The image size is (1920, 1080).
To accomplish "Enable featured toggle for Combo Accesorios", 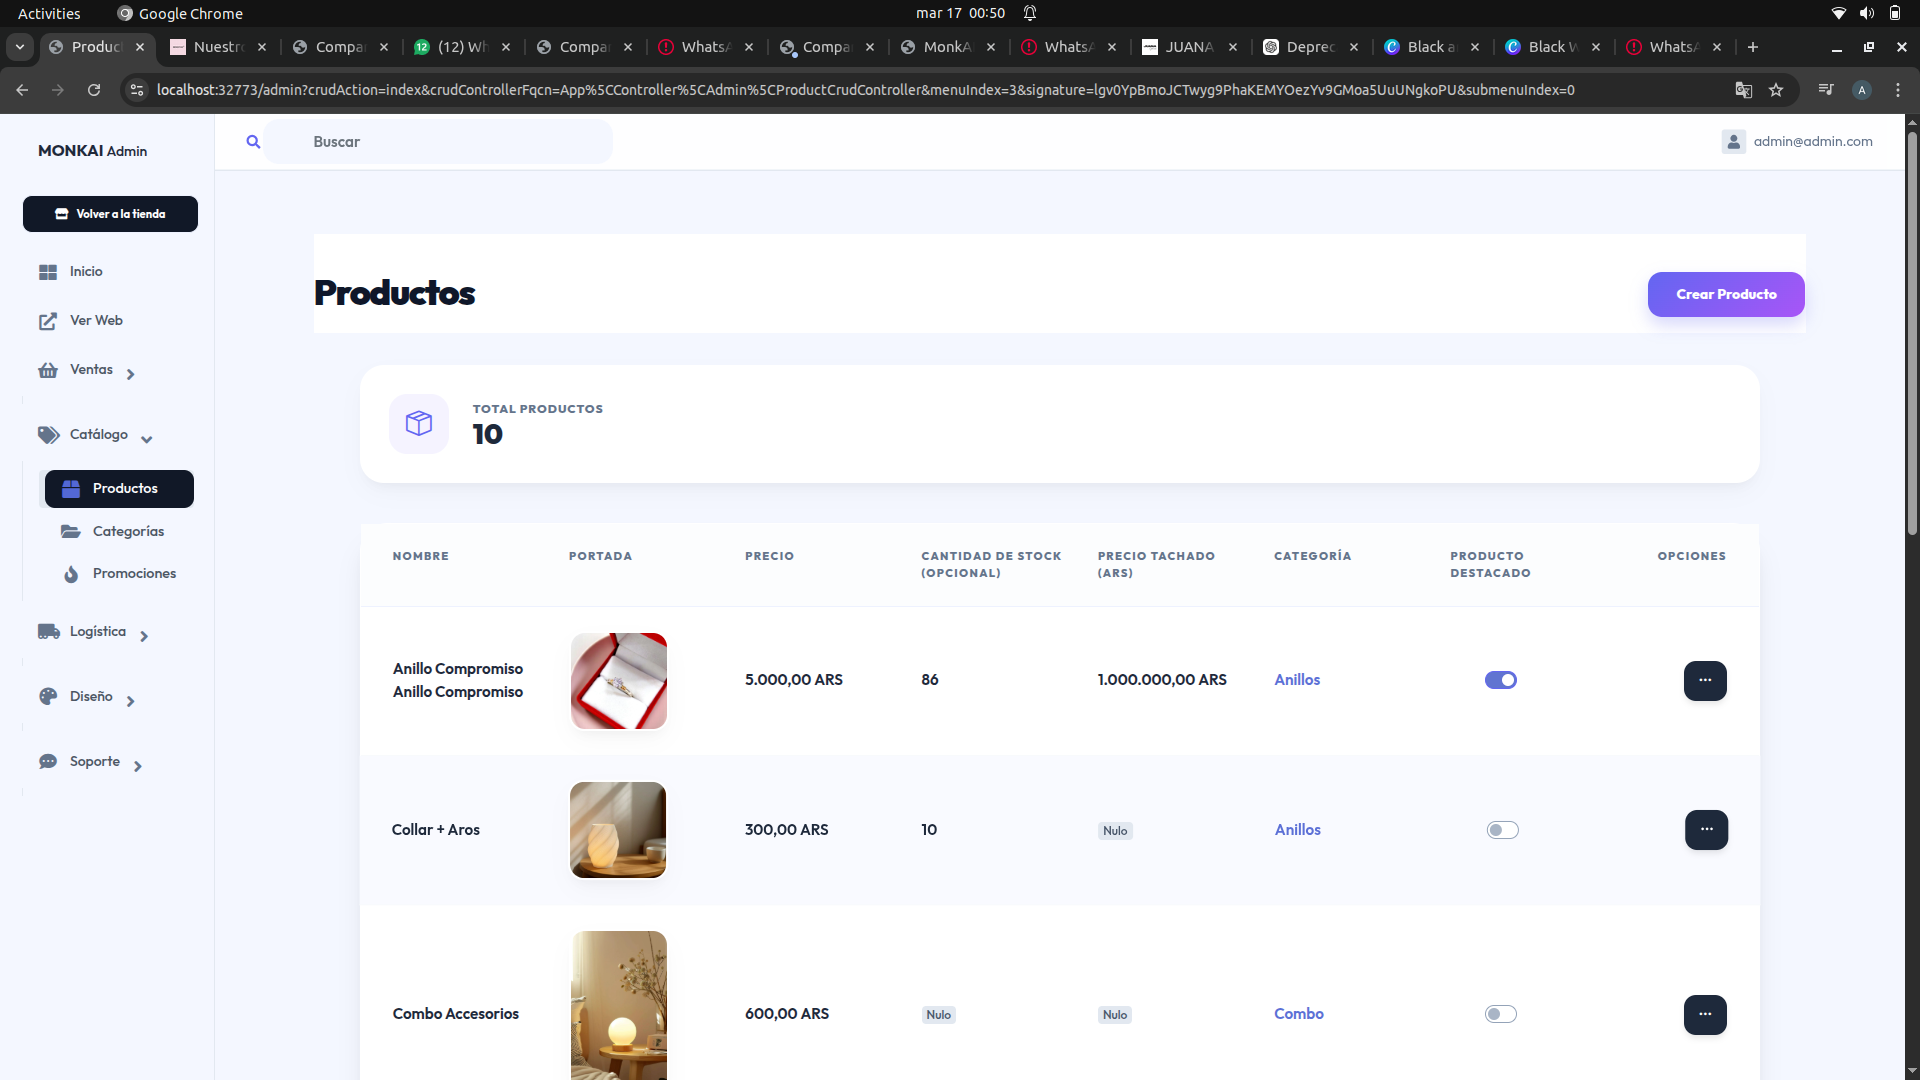I will (1500, 1014).
